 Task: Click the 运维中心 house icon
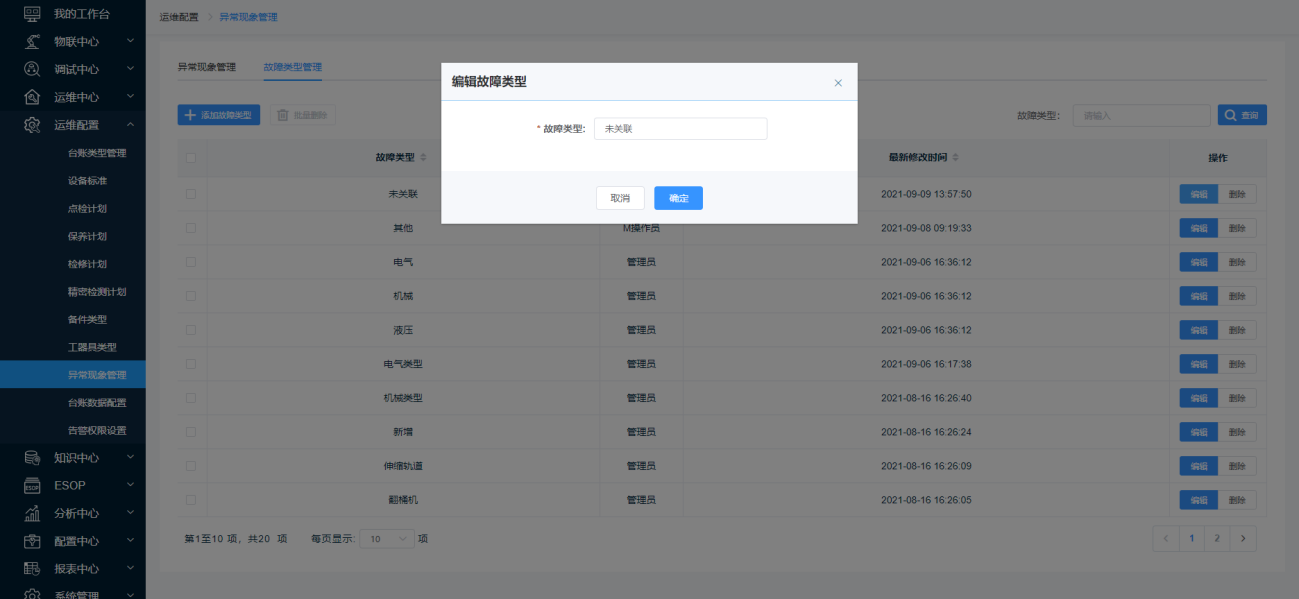(x=32, y=97)
